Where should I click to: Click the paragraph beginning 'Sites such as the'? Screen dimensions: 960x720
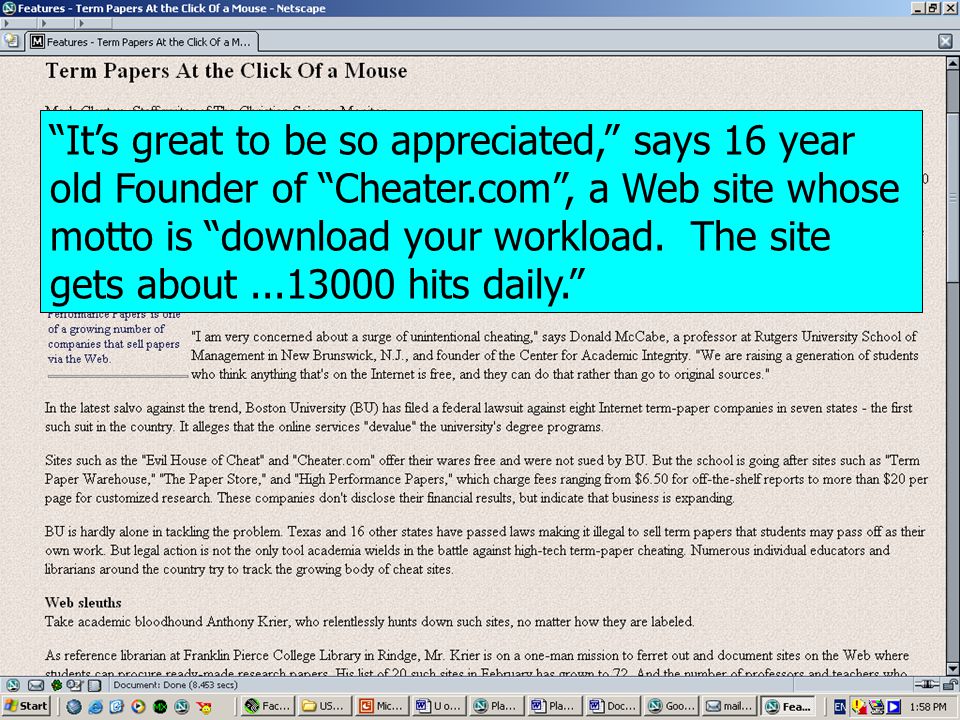486,479
